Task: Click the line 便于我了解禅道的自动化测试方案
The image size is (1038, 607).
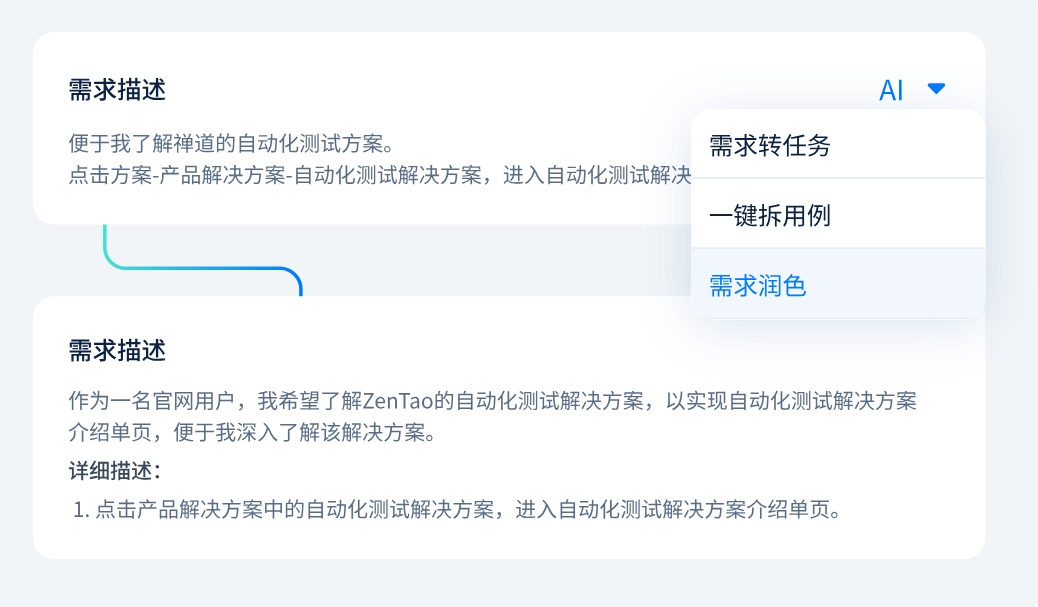Action: 233,144
